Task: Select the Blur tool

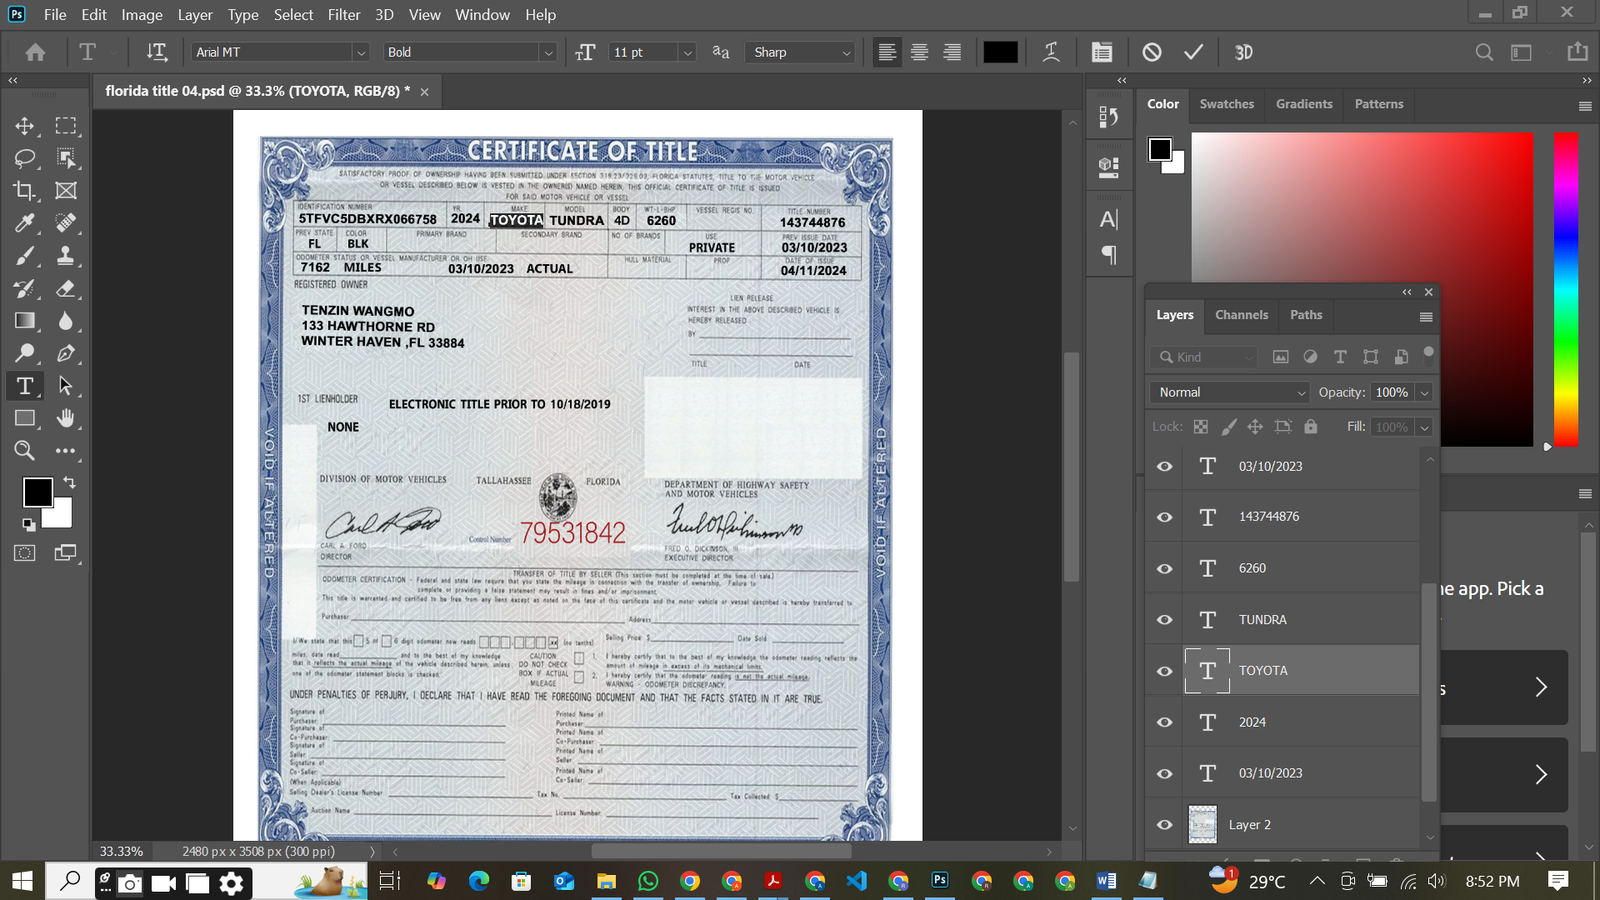Action: pos(66,320)
